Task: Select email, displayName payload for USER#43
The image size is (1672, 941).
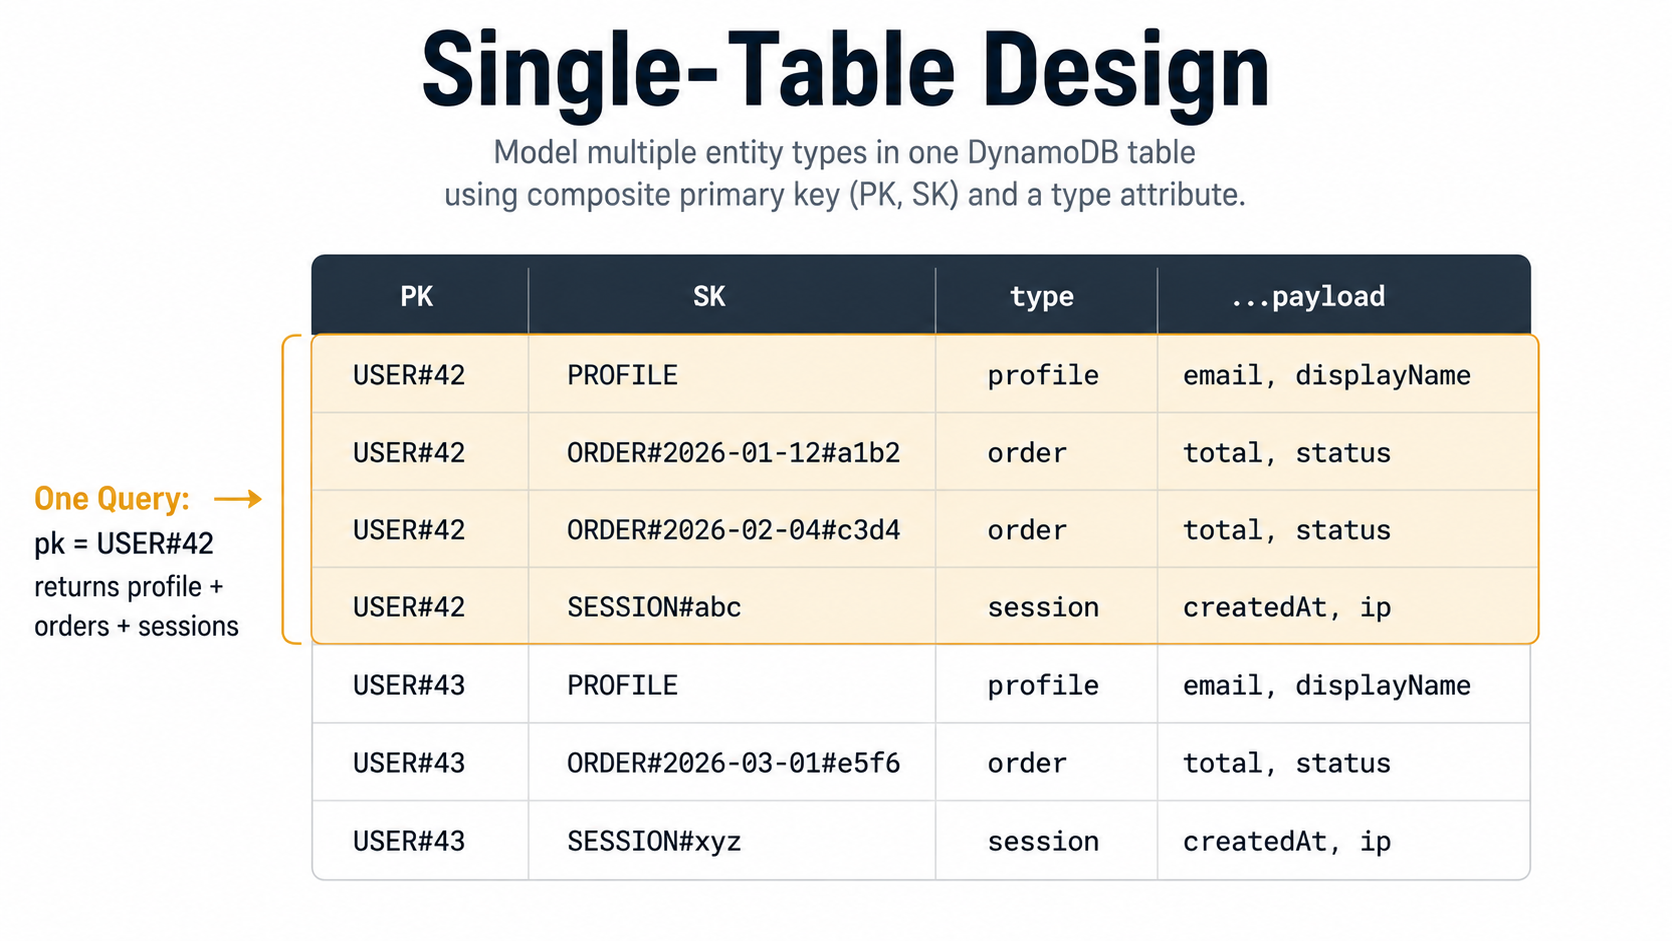Action: (1327, 686)
